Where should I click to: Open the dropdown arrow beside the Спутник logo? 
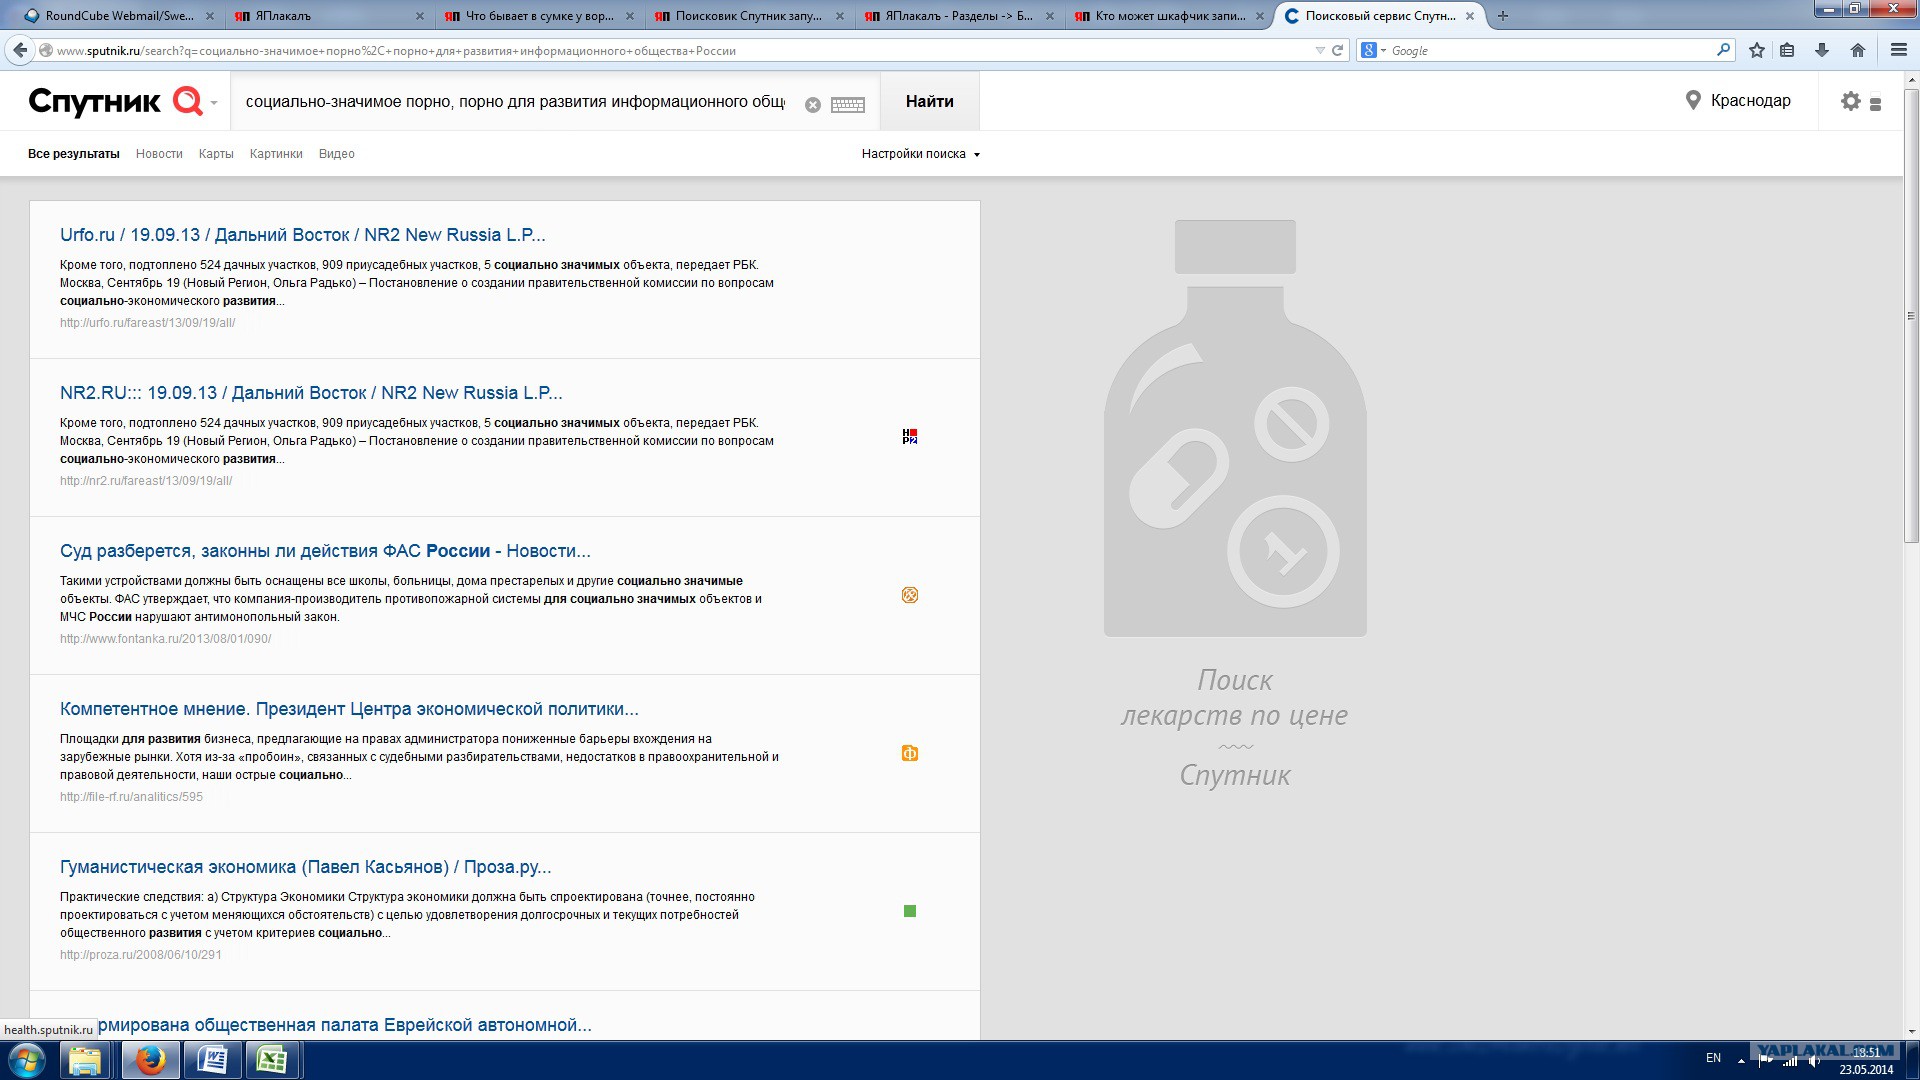click(x=214, y=103)
